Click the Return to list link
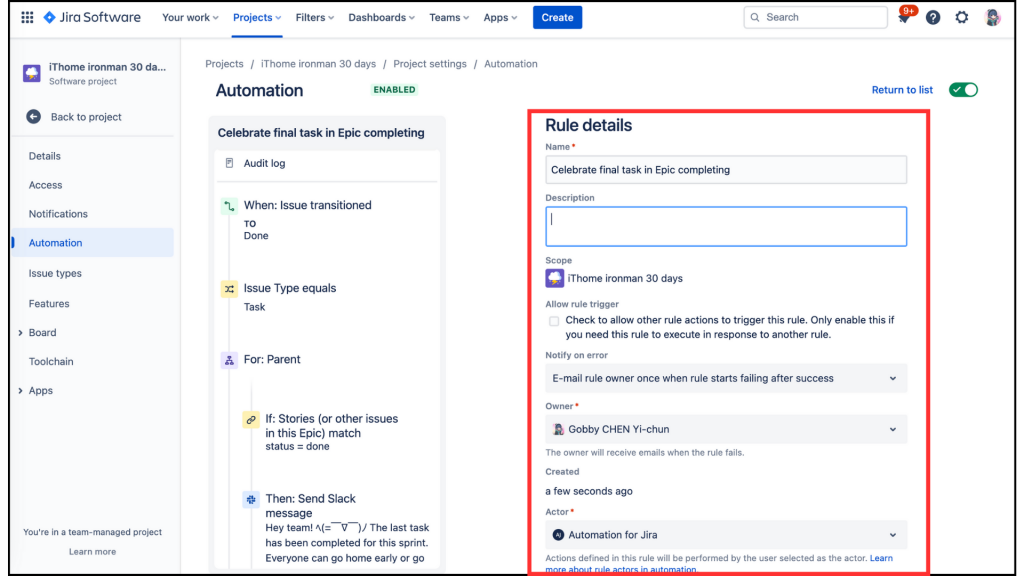Screen dimensions: 1024x576 (902, 90)
